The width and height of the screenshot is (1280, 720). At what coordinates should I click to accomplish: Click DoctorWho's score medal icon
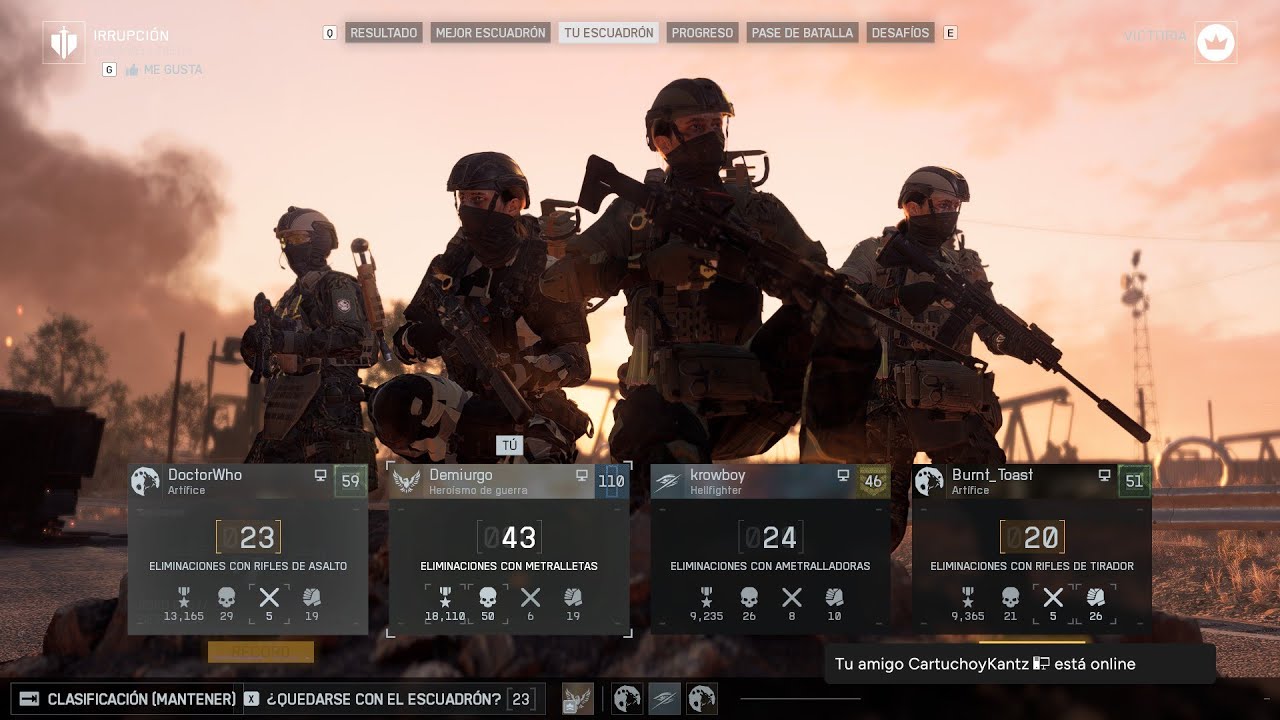(184, 597)
